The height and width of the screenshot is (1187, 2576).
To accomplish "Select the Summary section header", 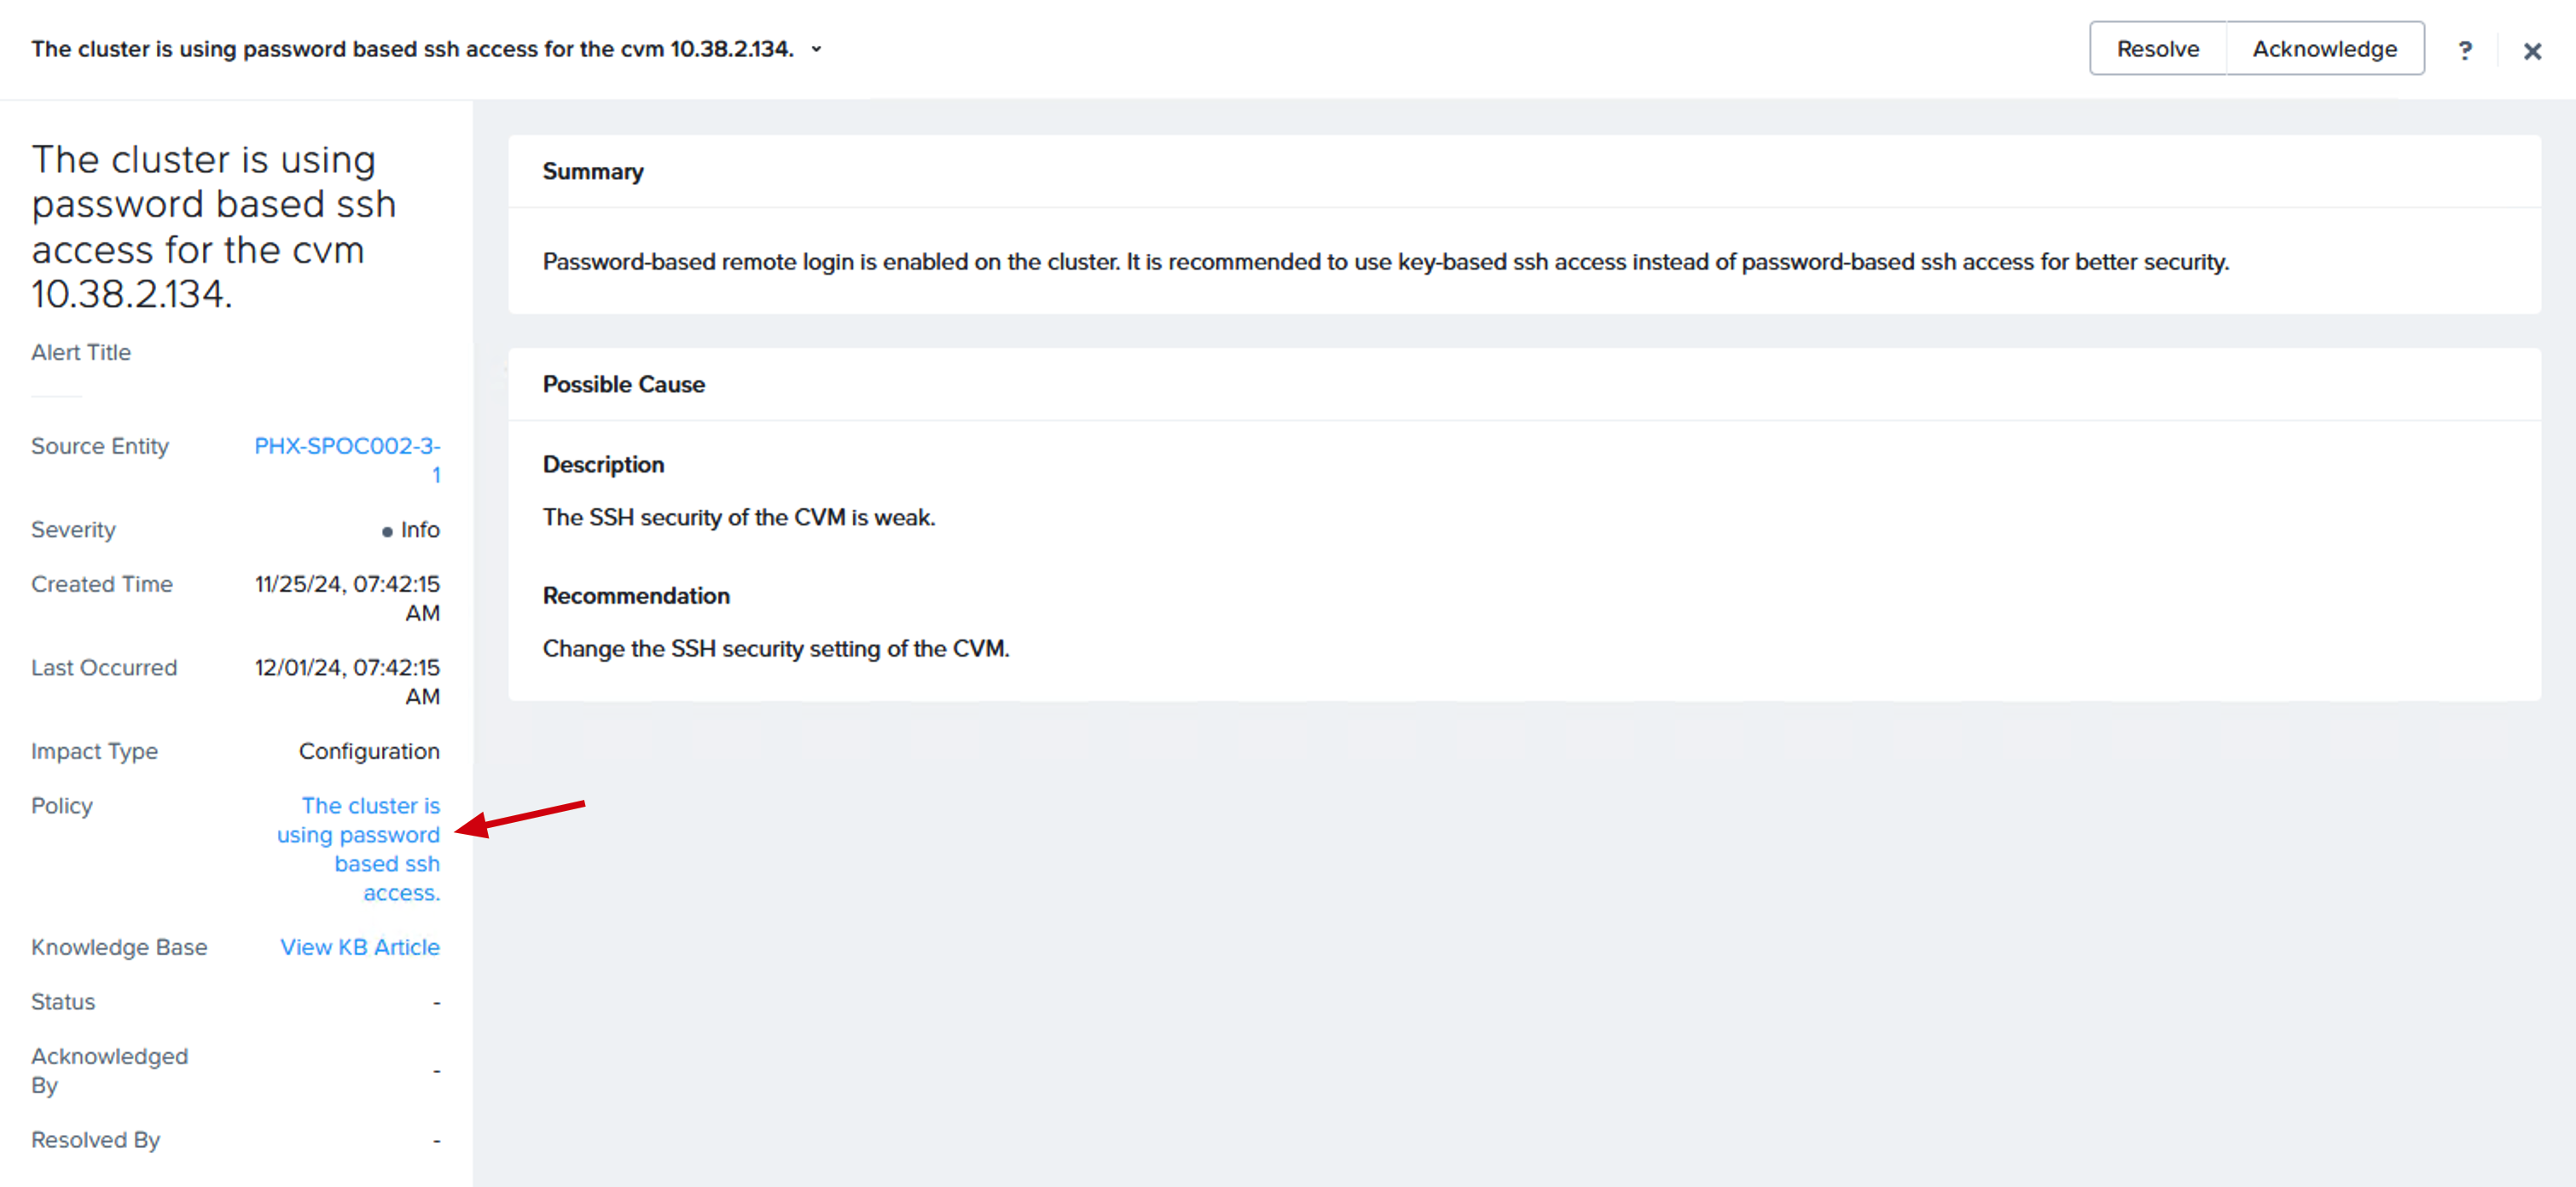I will tap(593, 172).
